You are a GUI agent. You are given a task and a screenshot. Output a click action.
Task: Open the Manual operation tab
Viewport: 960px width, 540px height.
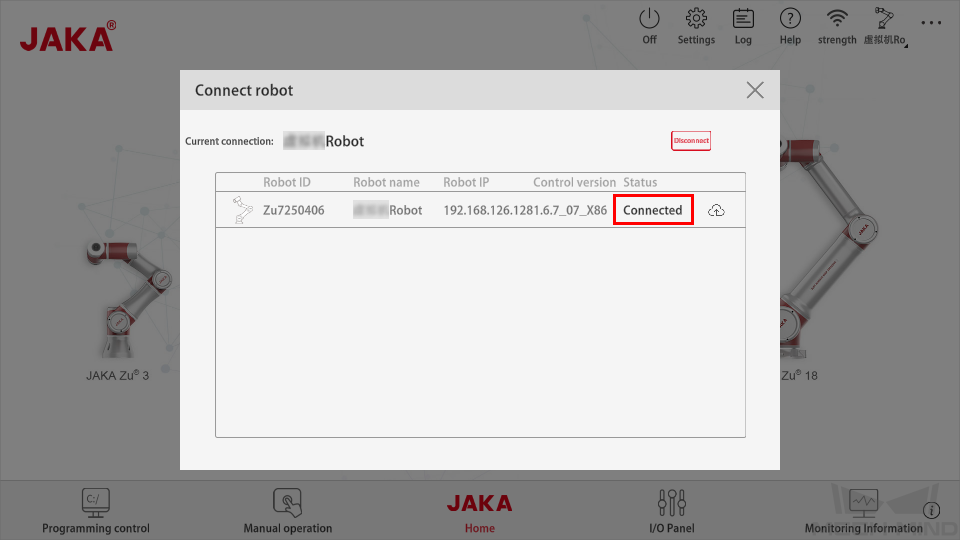(x=288, y=511)
